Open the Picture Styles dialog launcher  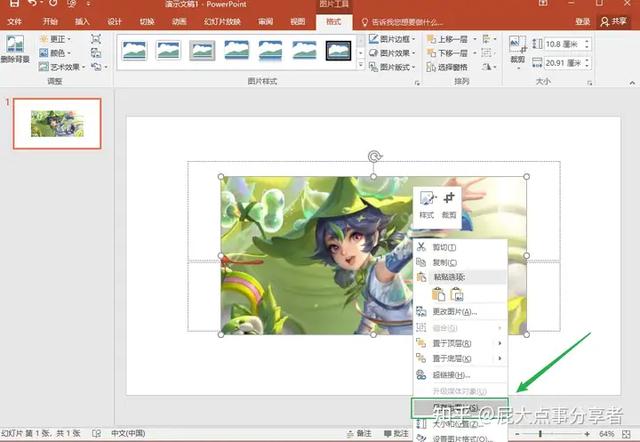[x=417, y=83]
